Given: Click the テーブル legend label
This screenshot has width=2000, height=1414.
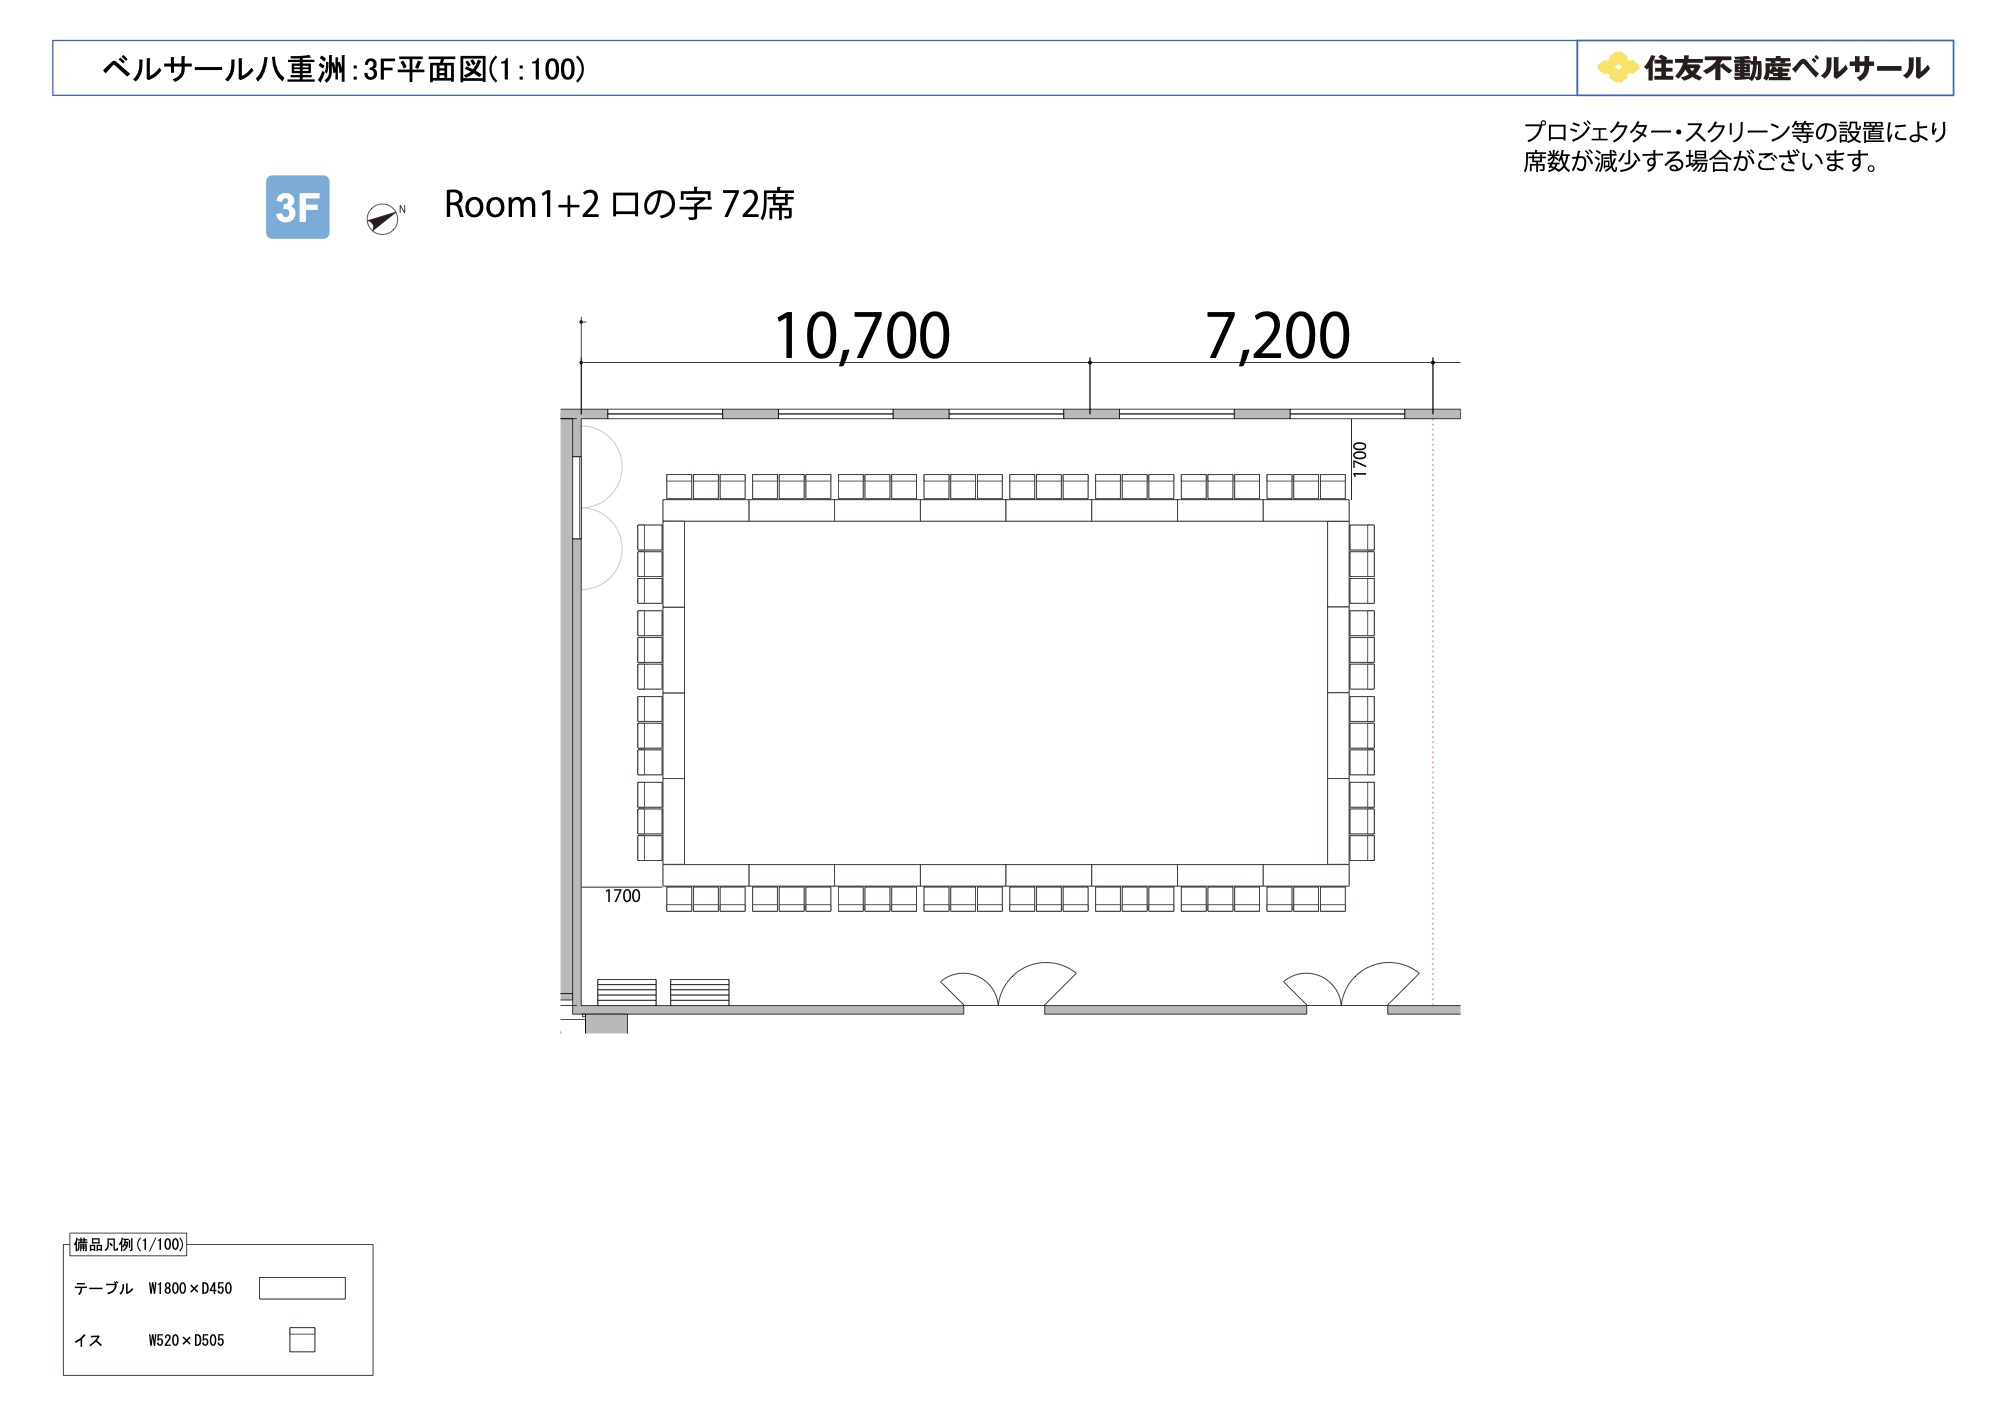Looking at the screenshot, I should coord(103,1288).
